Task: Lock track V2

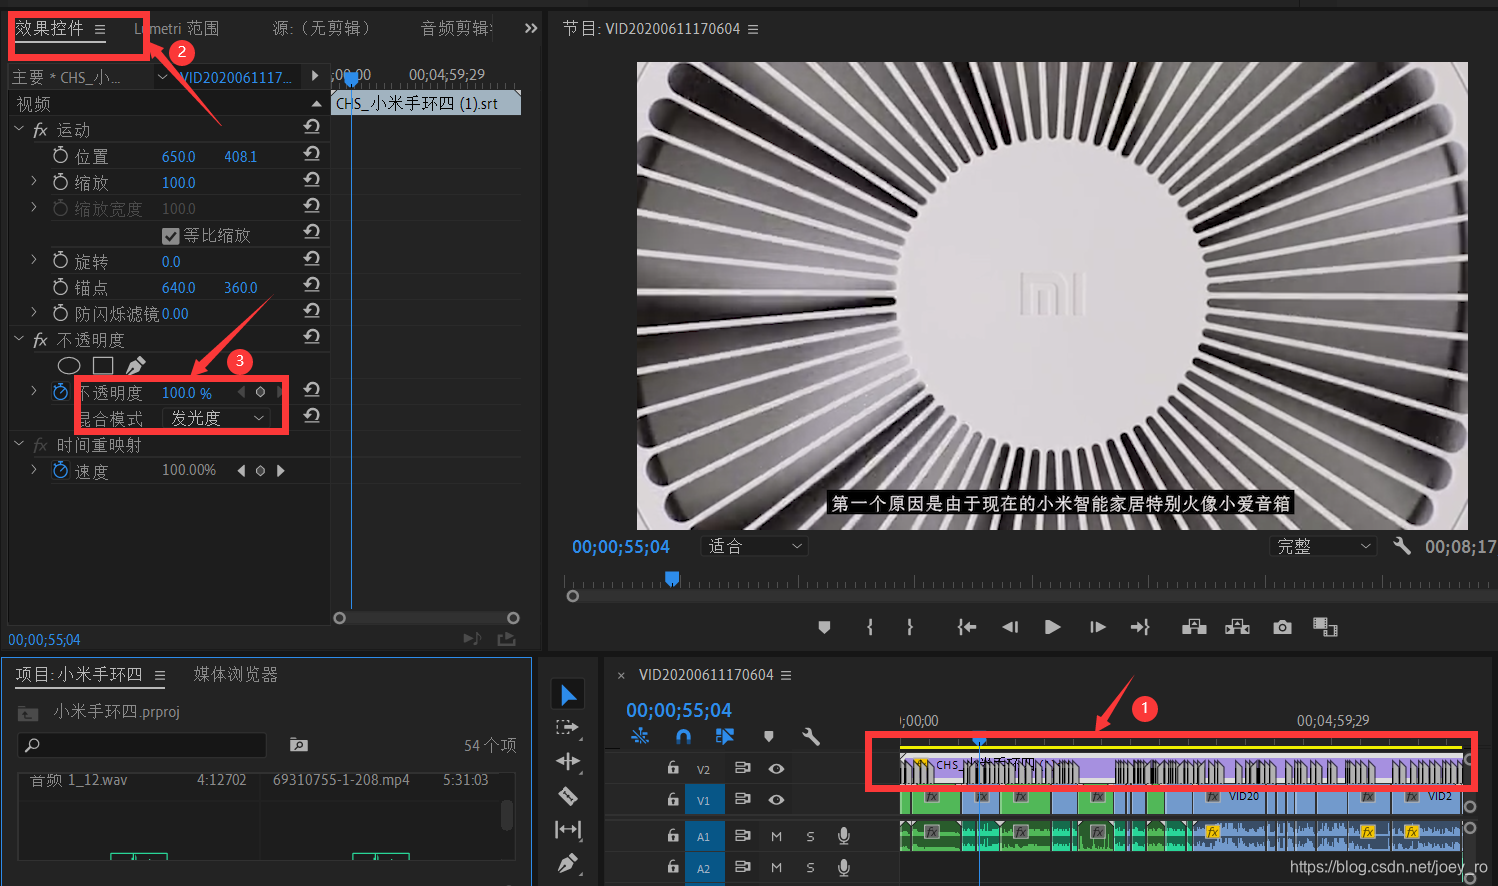Action: pos(673,768)
